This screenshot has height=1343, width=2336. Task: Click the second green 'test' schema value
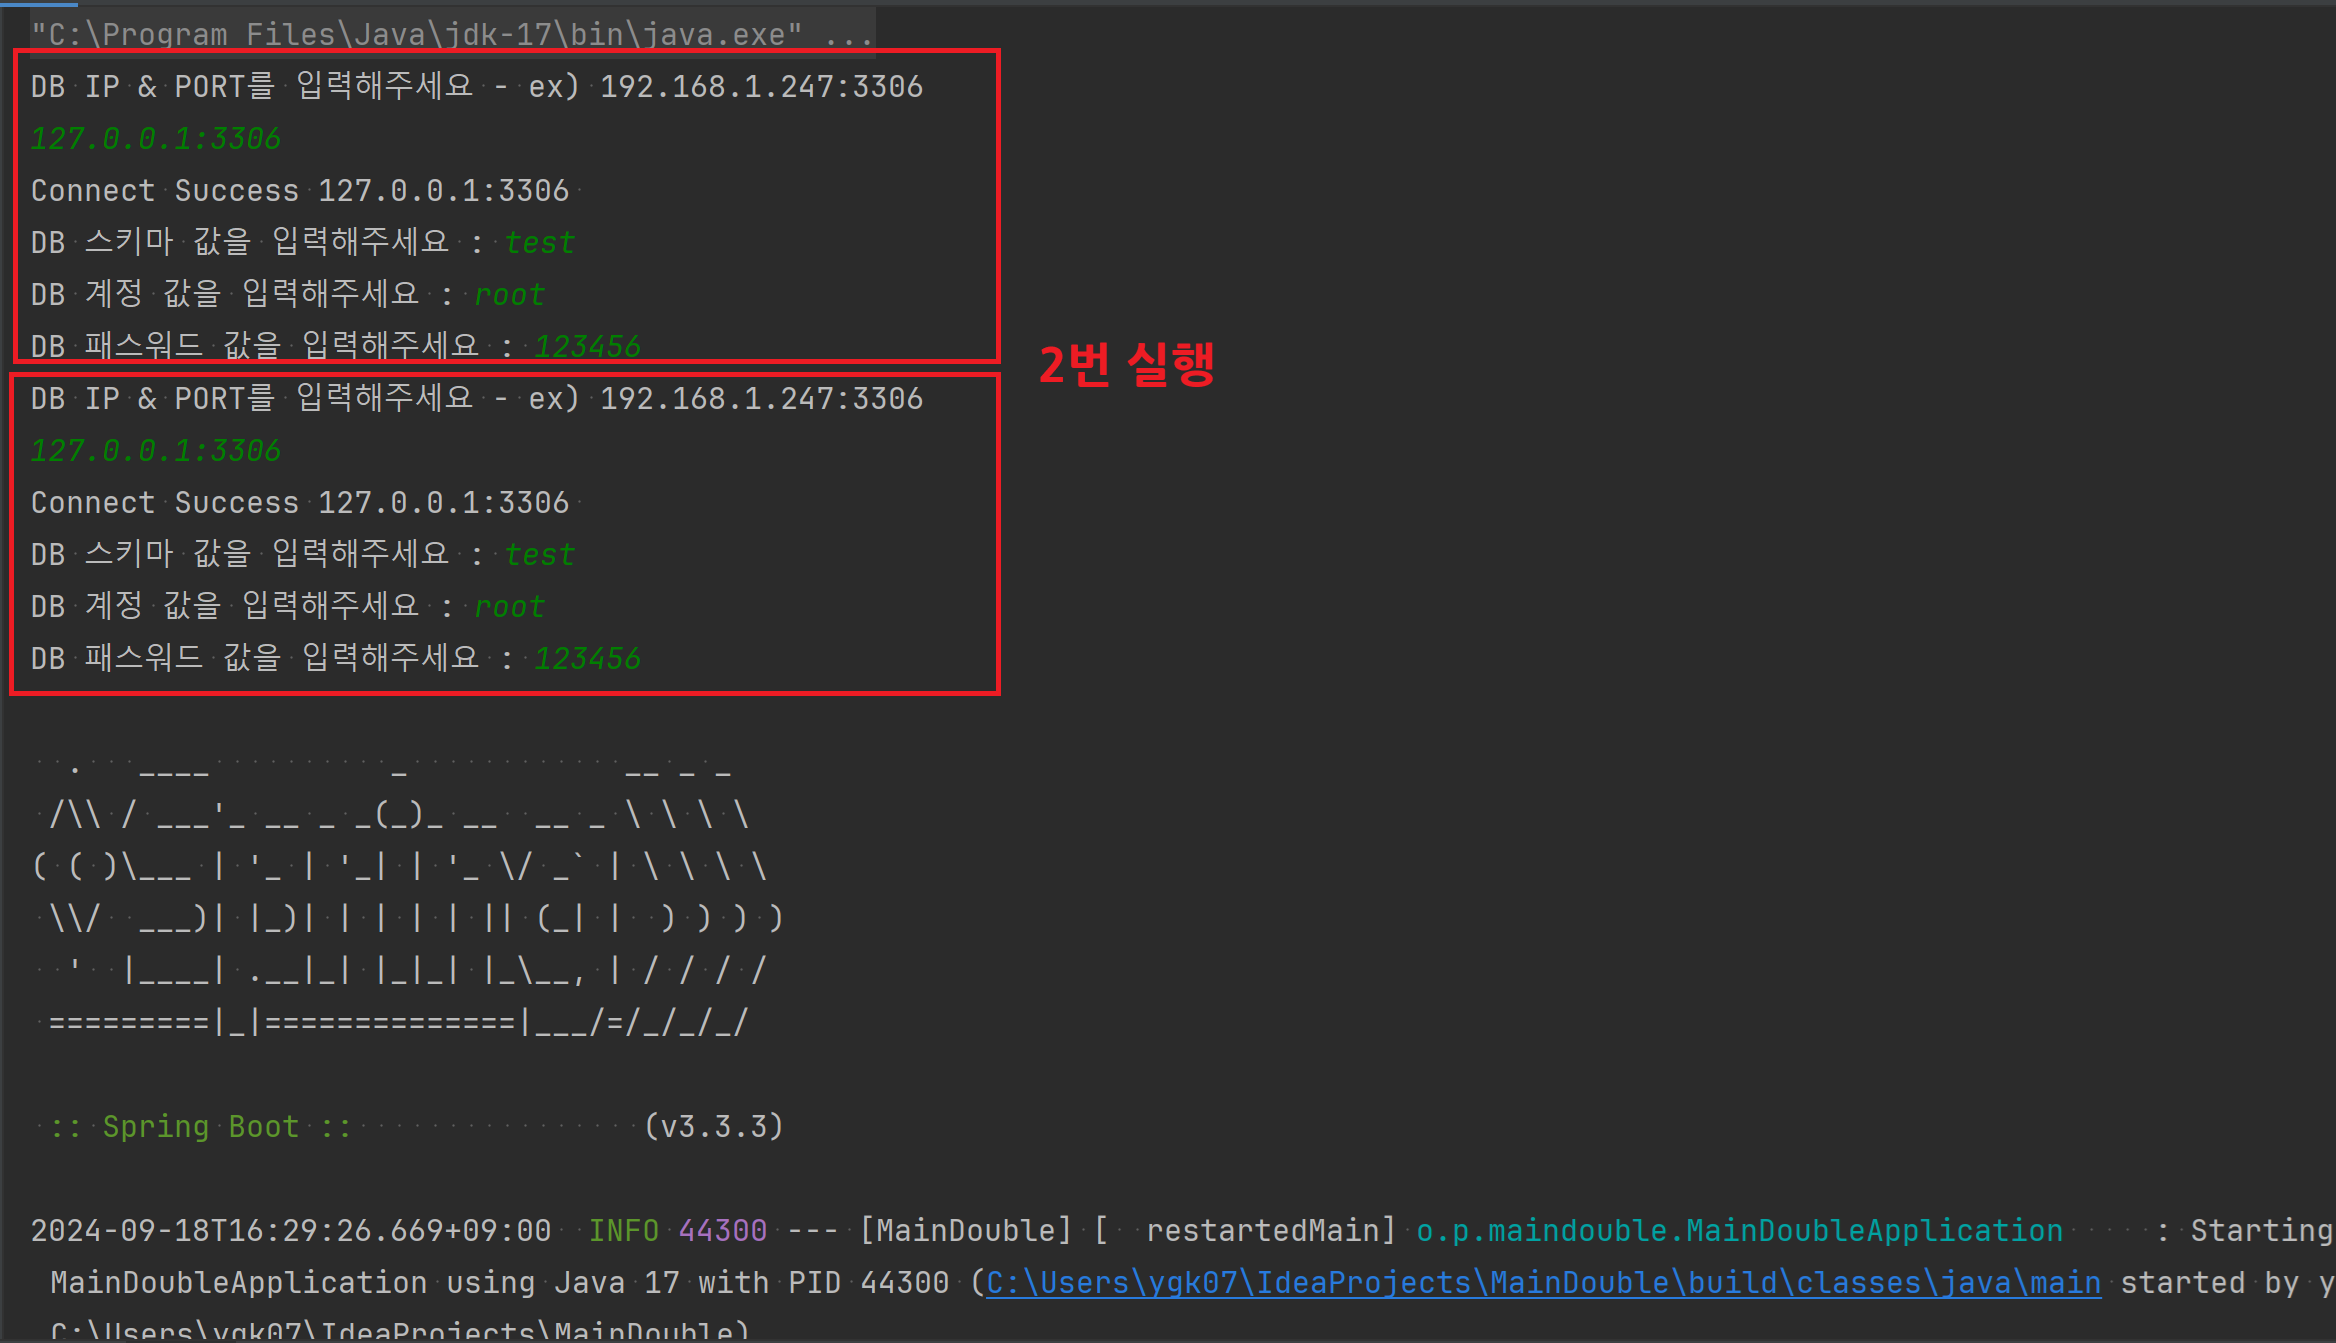click(x=540, y=555)
